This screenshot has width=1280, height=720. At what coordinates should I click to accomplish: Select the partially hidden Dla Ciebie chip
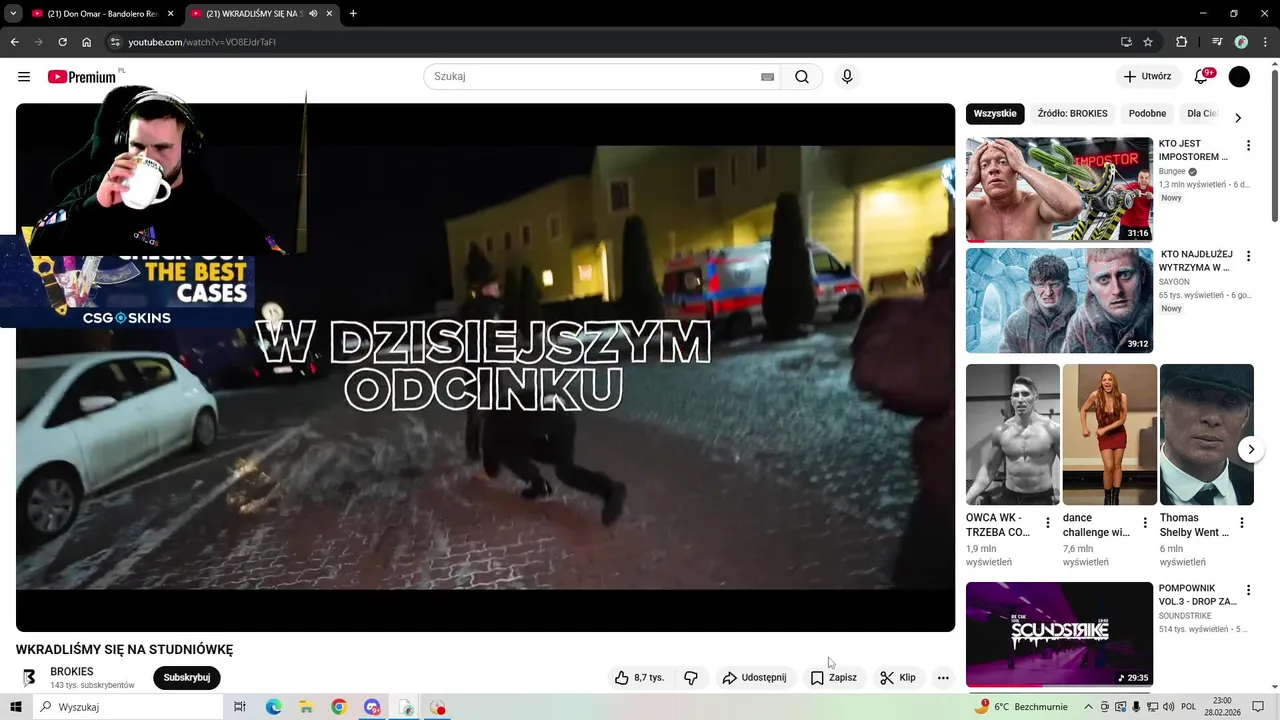[1201, 114]
